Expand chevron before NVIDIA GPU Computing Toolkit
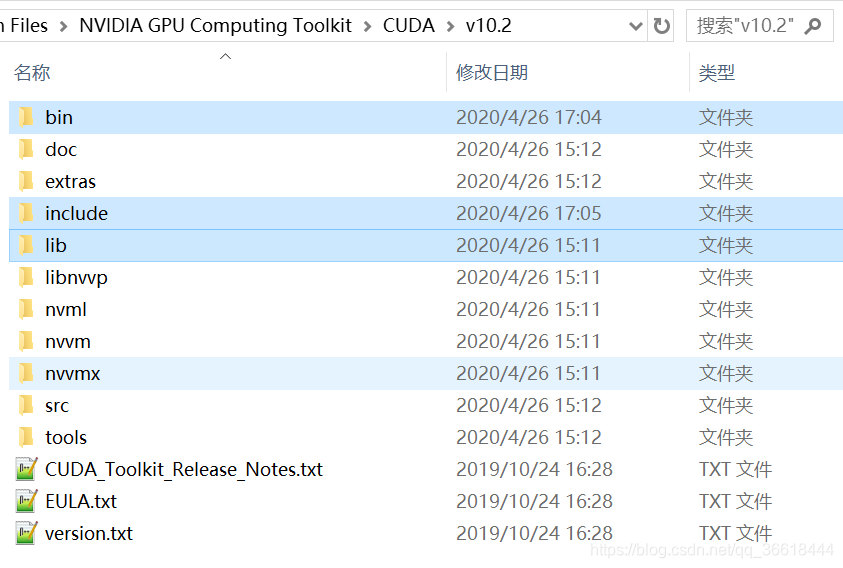 coord(63,26)
